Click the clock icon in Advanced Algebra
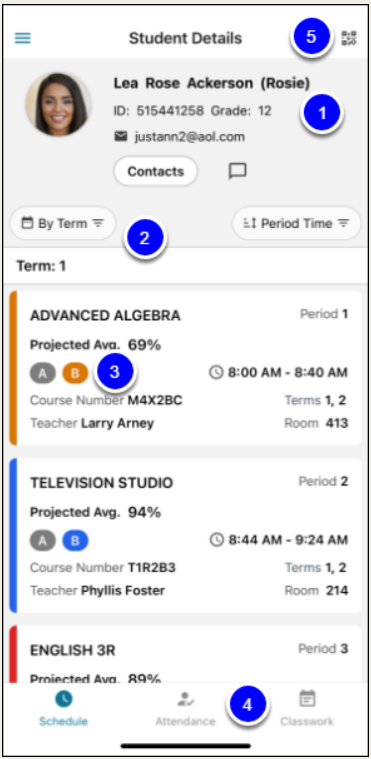Screen dimensions: 371x759 [x=216, y=372]
